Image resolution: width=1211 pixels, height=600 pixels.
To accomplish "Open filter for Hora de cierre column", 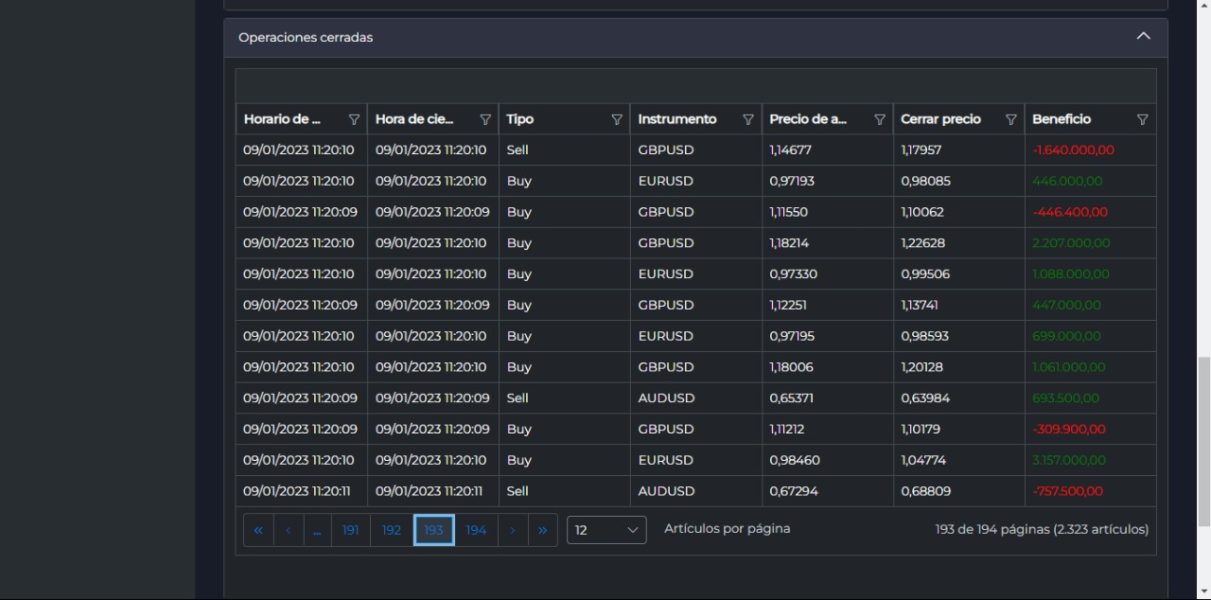I will [x=485, y=119].
